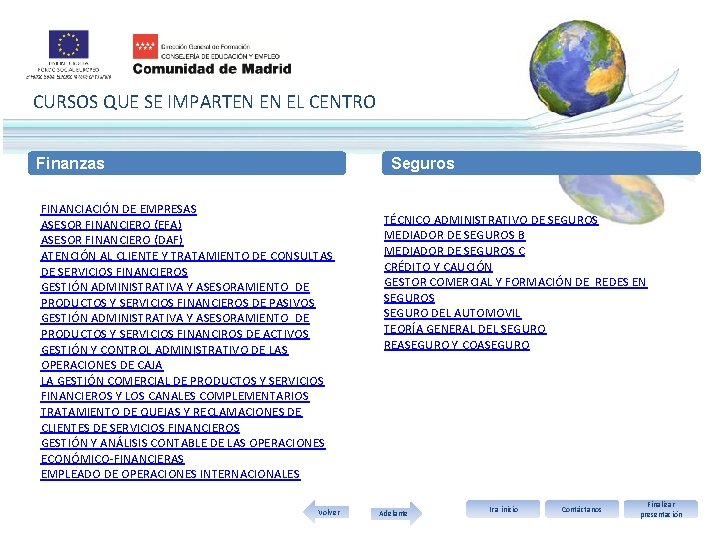Open 'Gestión y control administrativo de las' link

point(164,350)
